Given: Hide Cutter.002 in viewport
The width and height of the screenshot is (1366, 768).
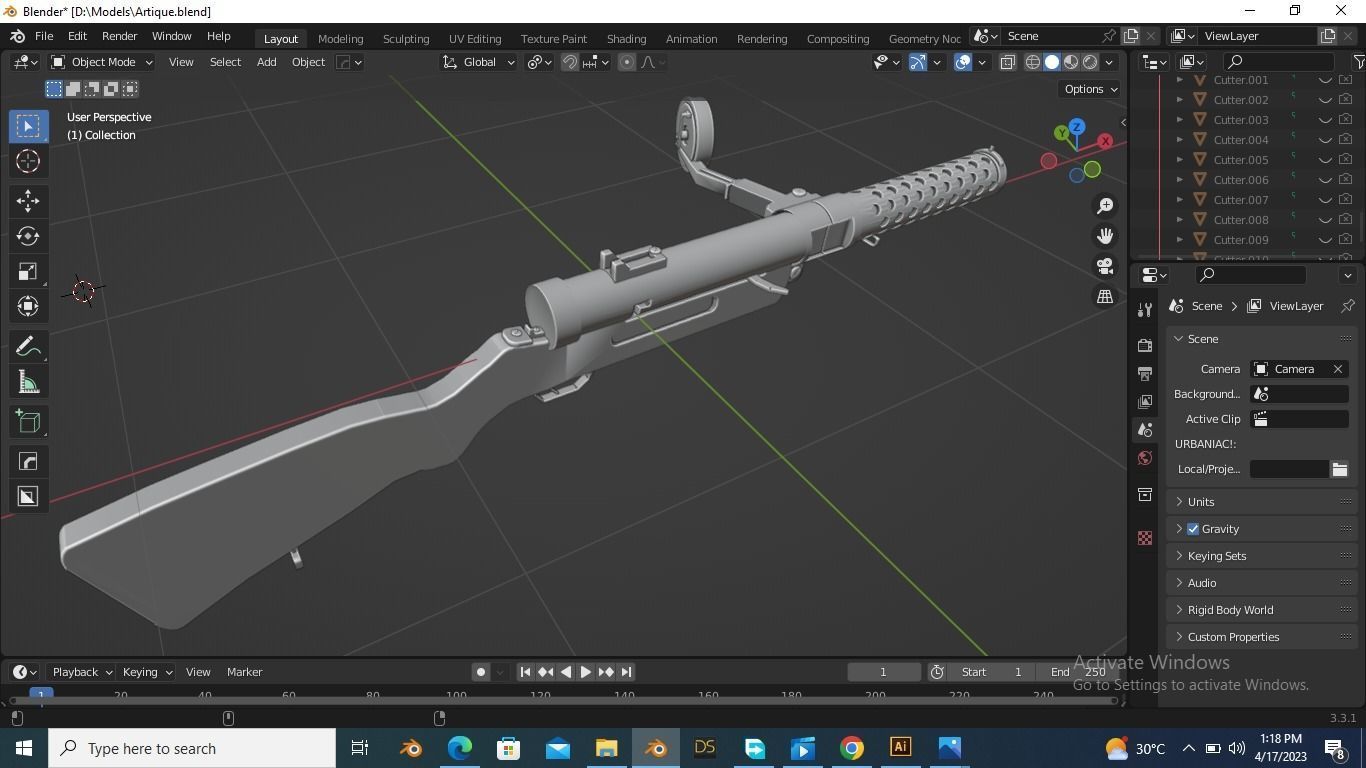Looking at the screenshot, I should [x=1325, y=100].
